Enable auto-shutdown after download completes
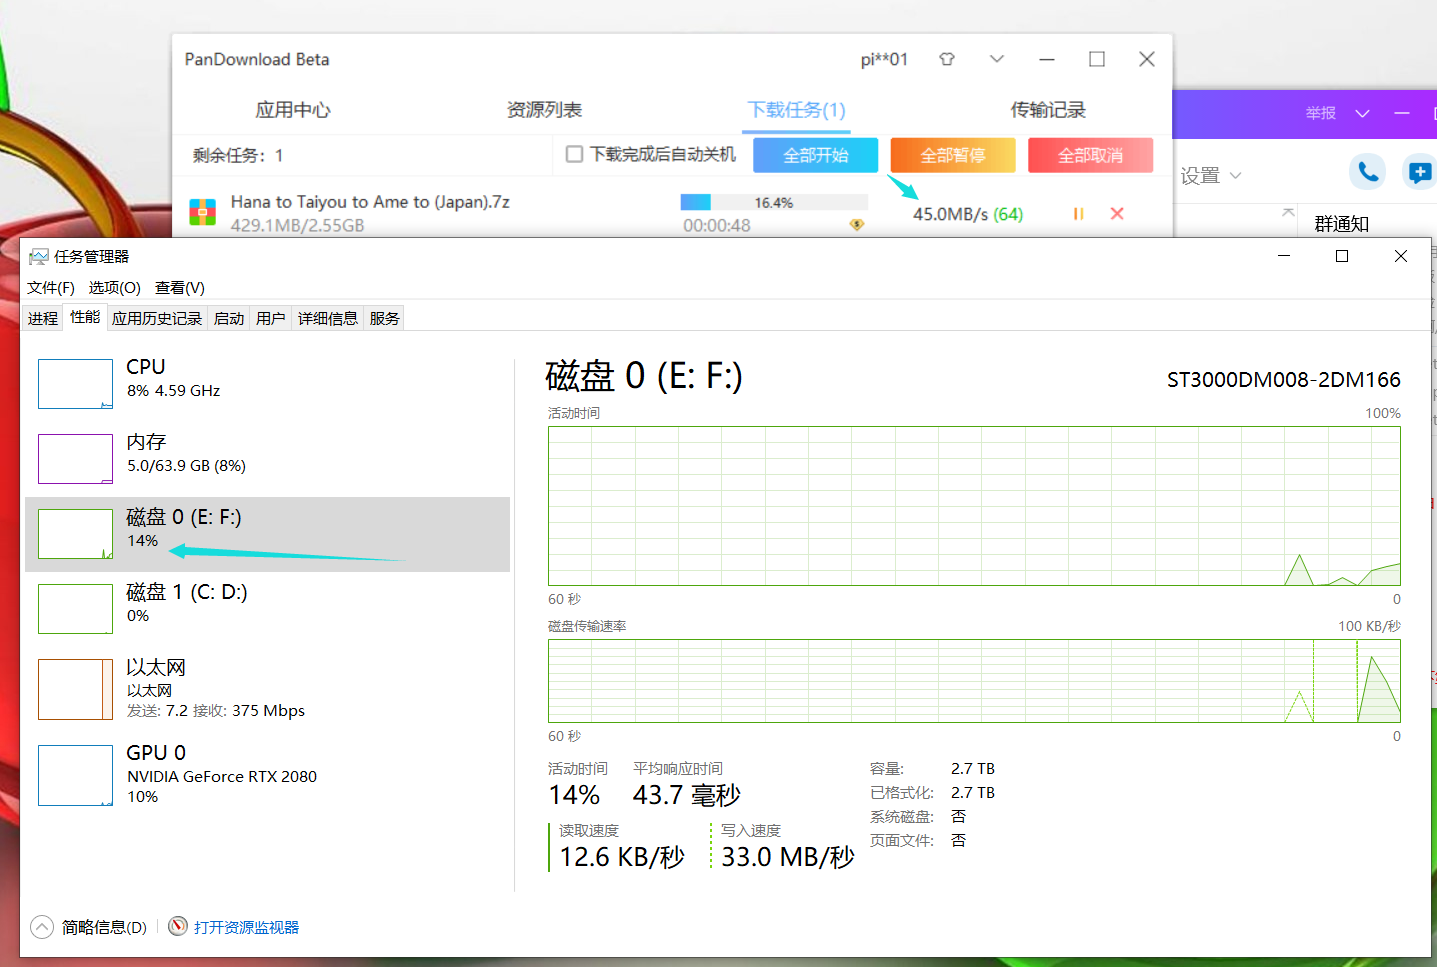Screen dimensions: 1437x967 pyautogui.click(x=574, y=155)
